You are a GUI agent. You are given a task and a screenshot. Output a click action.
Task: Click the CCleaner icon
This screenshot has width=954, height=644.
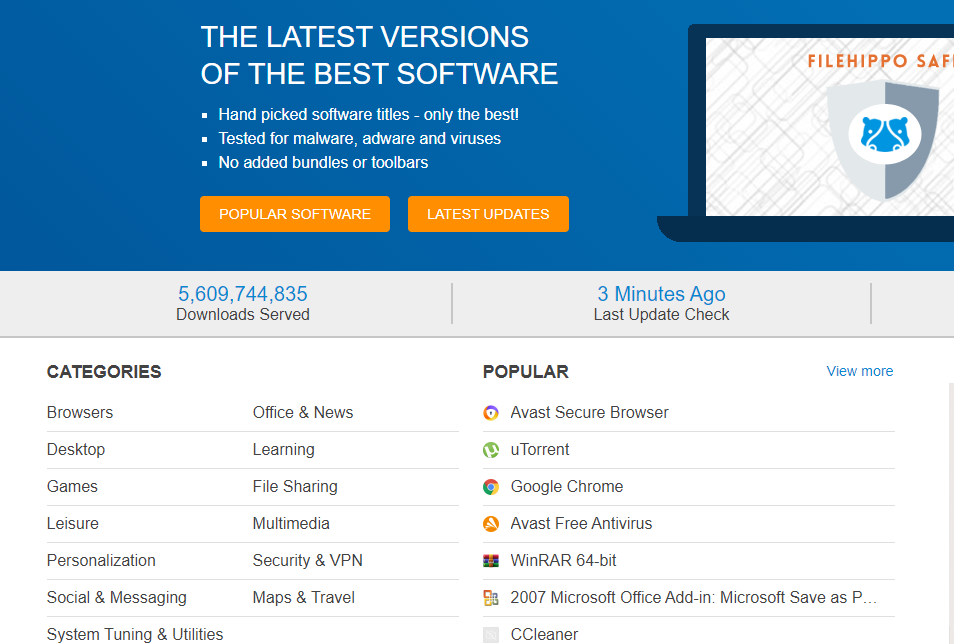coord(491,635)
